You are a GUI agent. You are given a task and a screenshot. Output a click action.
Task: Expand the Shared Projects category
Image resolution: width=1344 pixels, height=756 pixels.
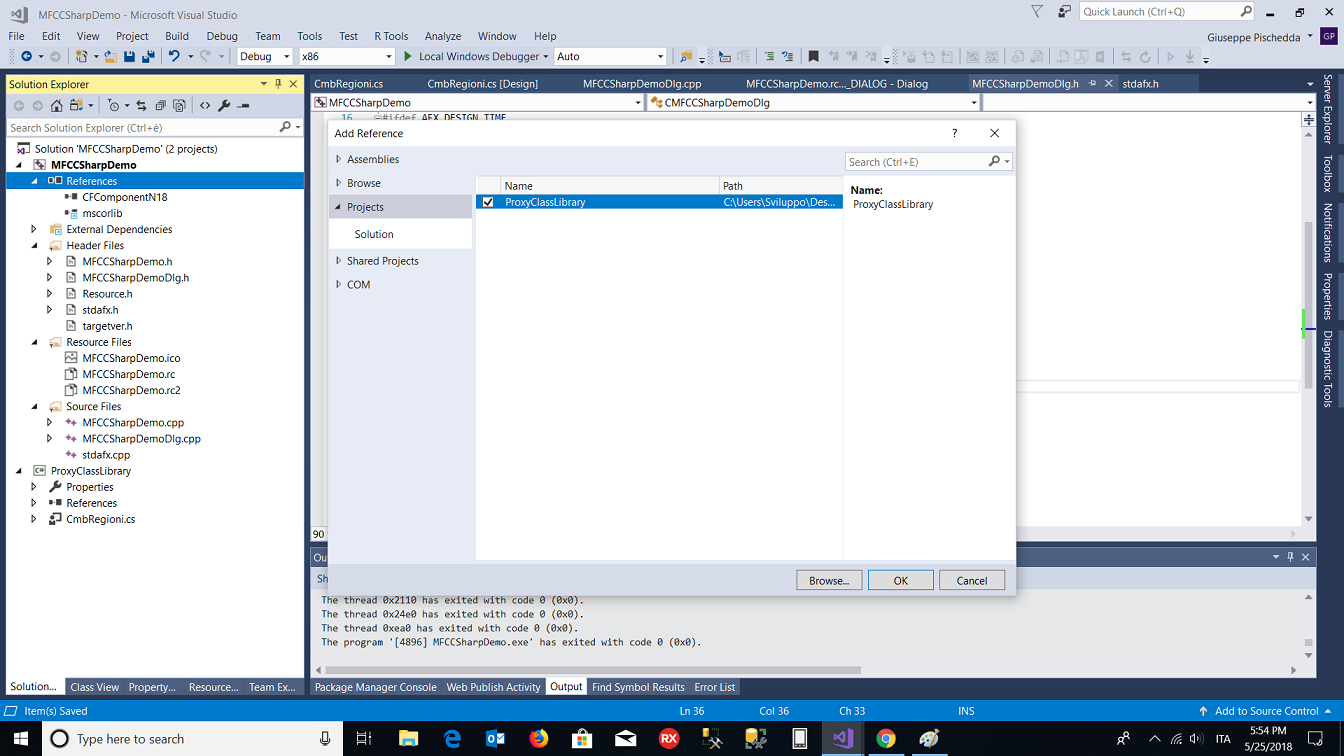(339, 261)
